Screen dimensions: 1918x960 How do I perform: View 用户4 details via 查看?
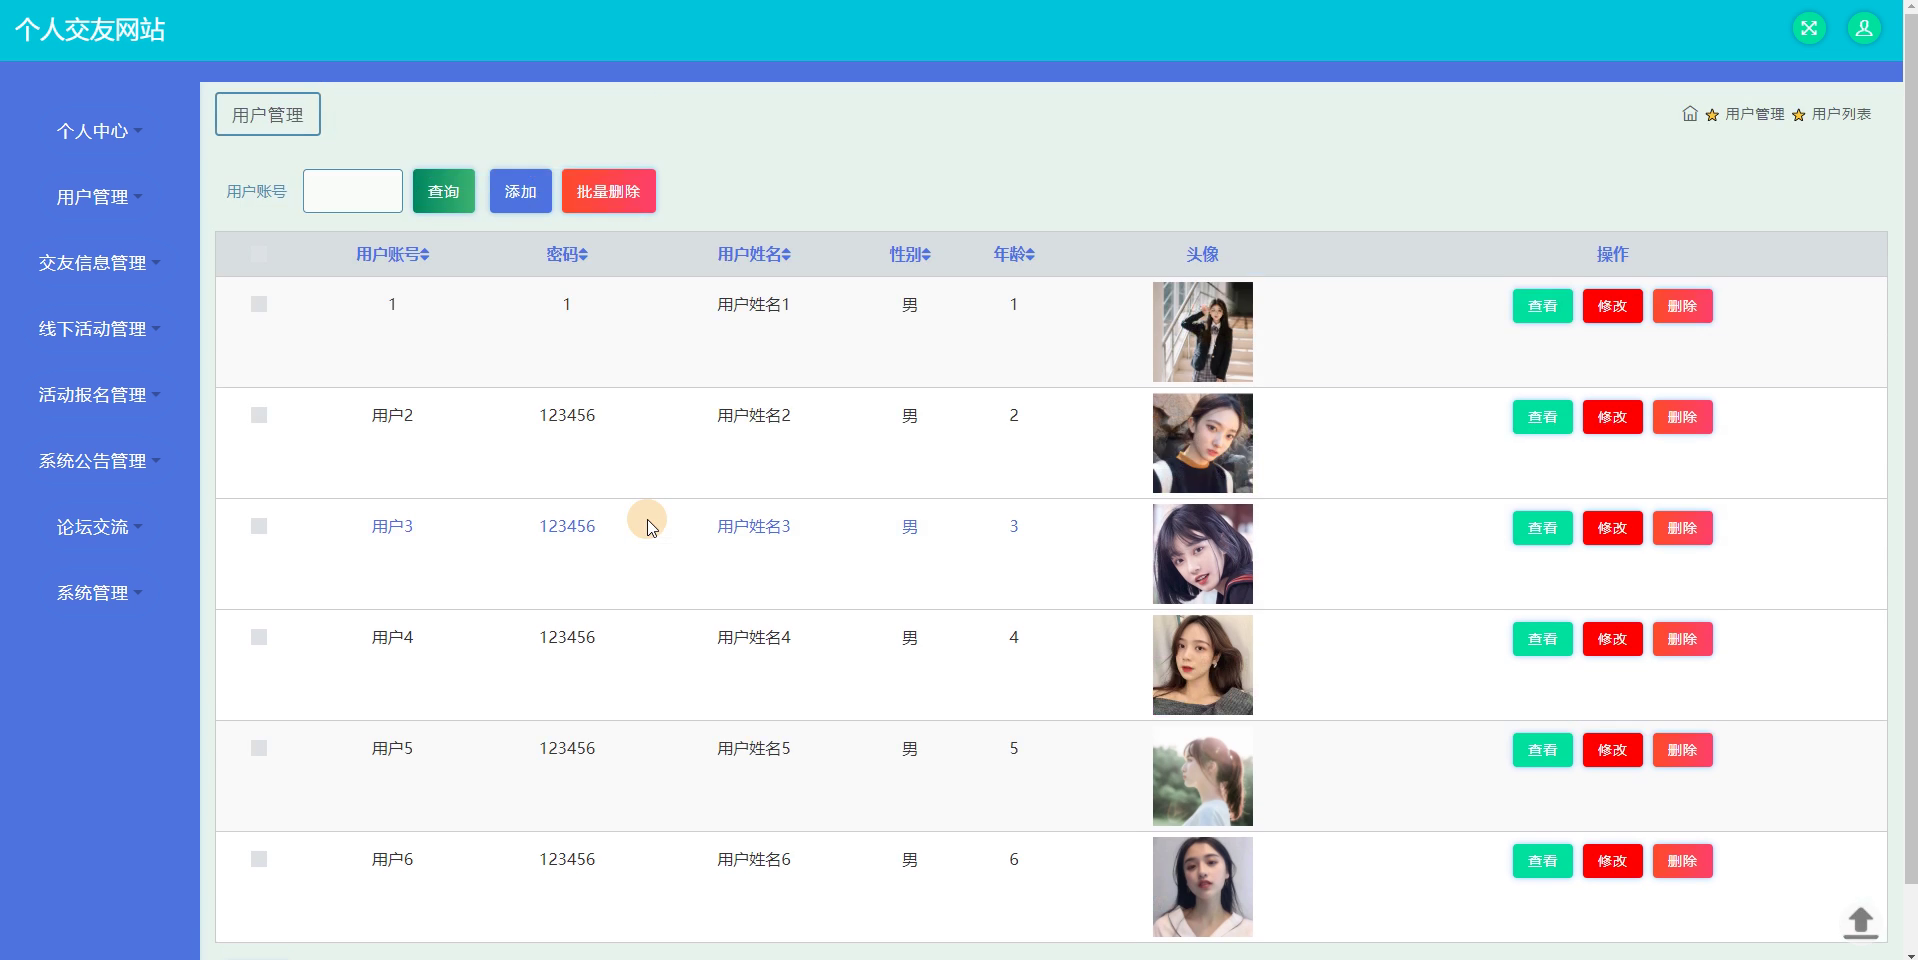pos(1543,639)
